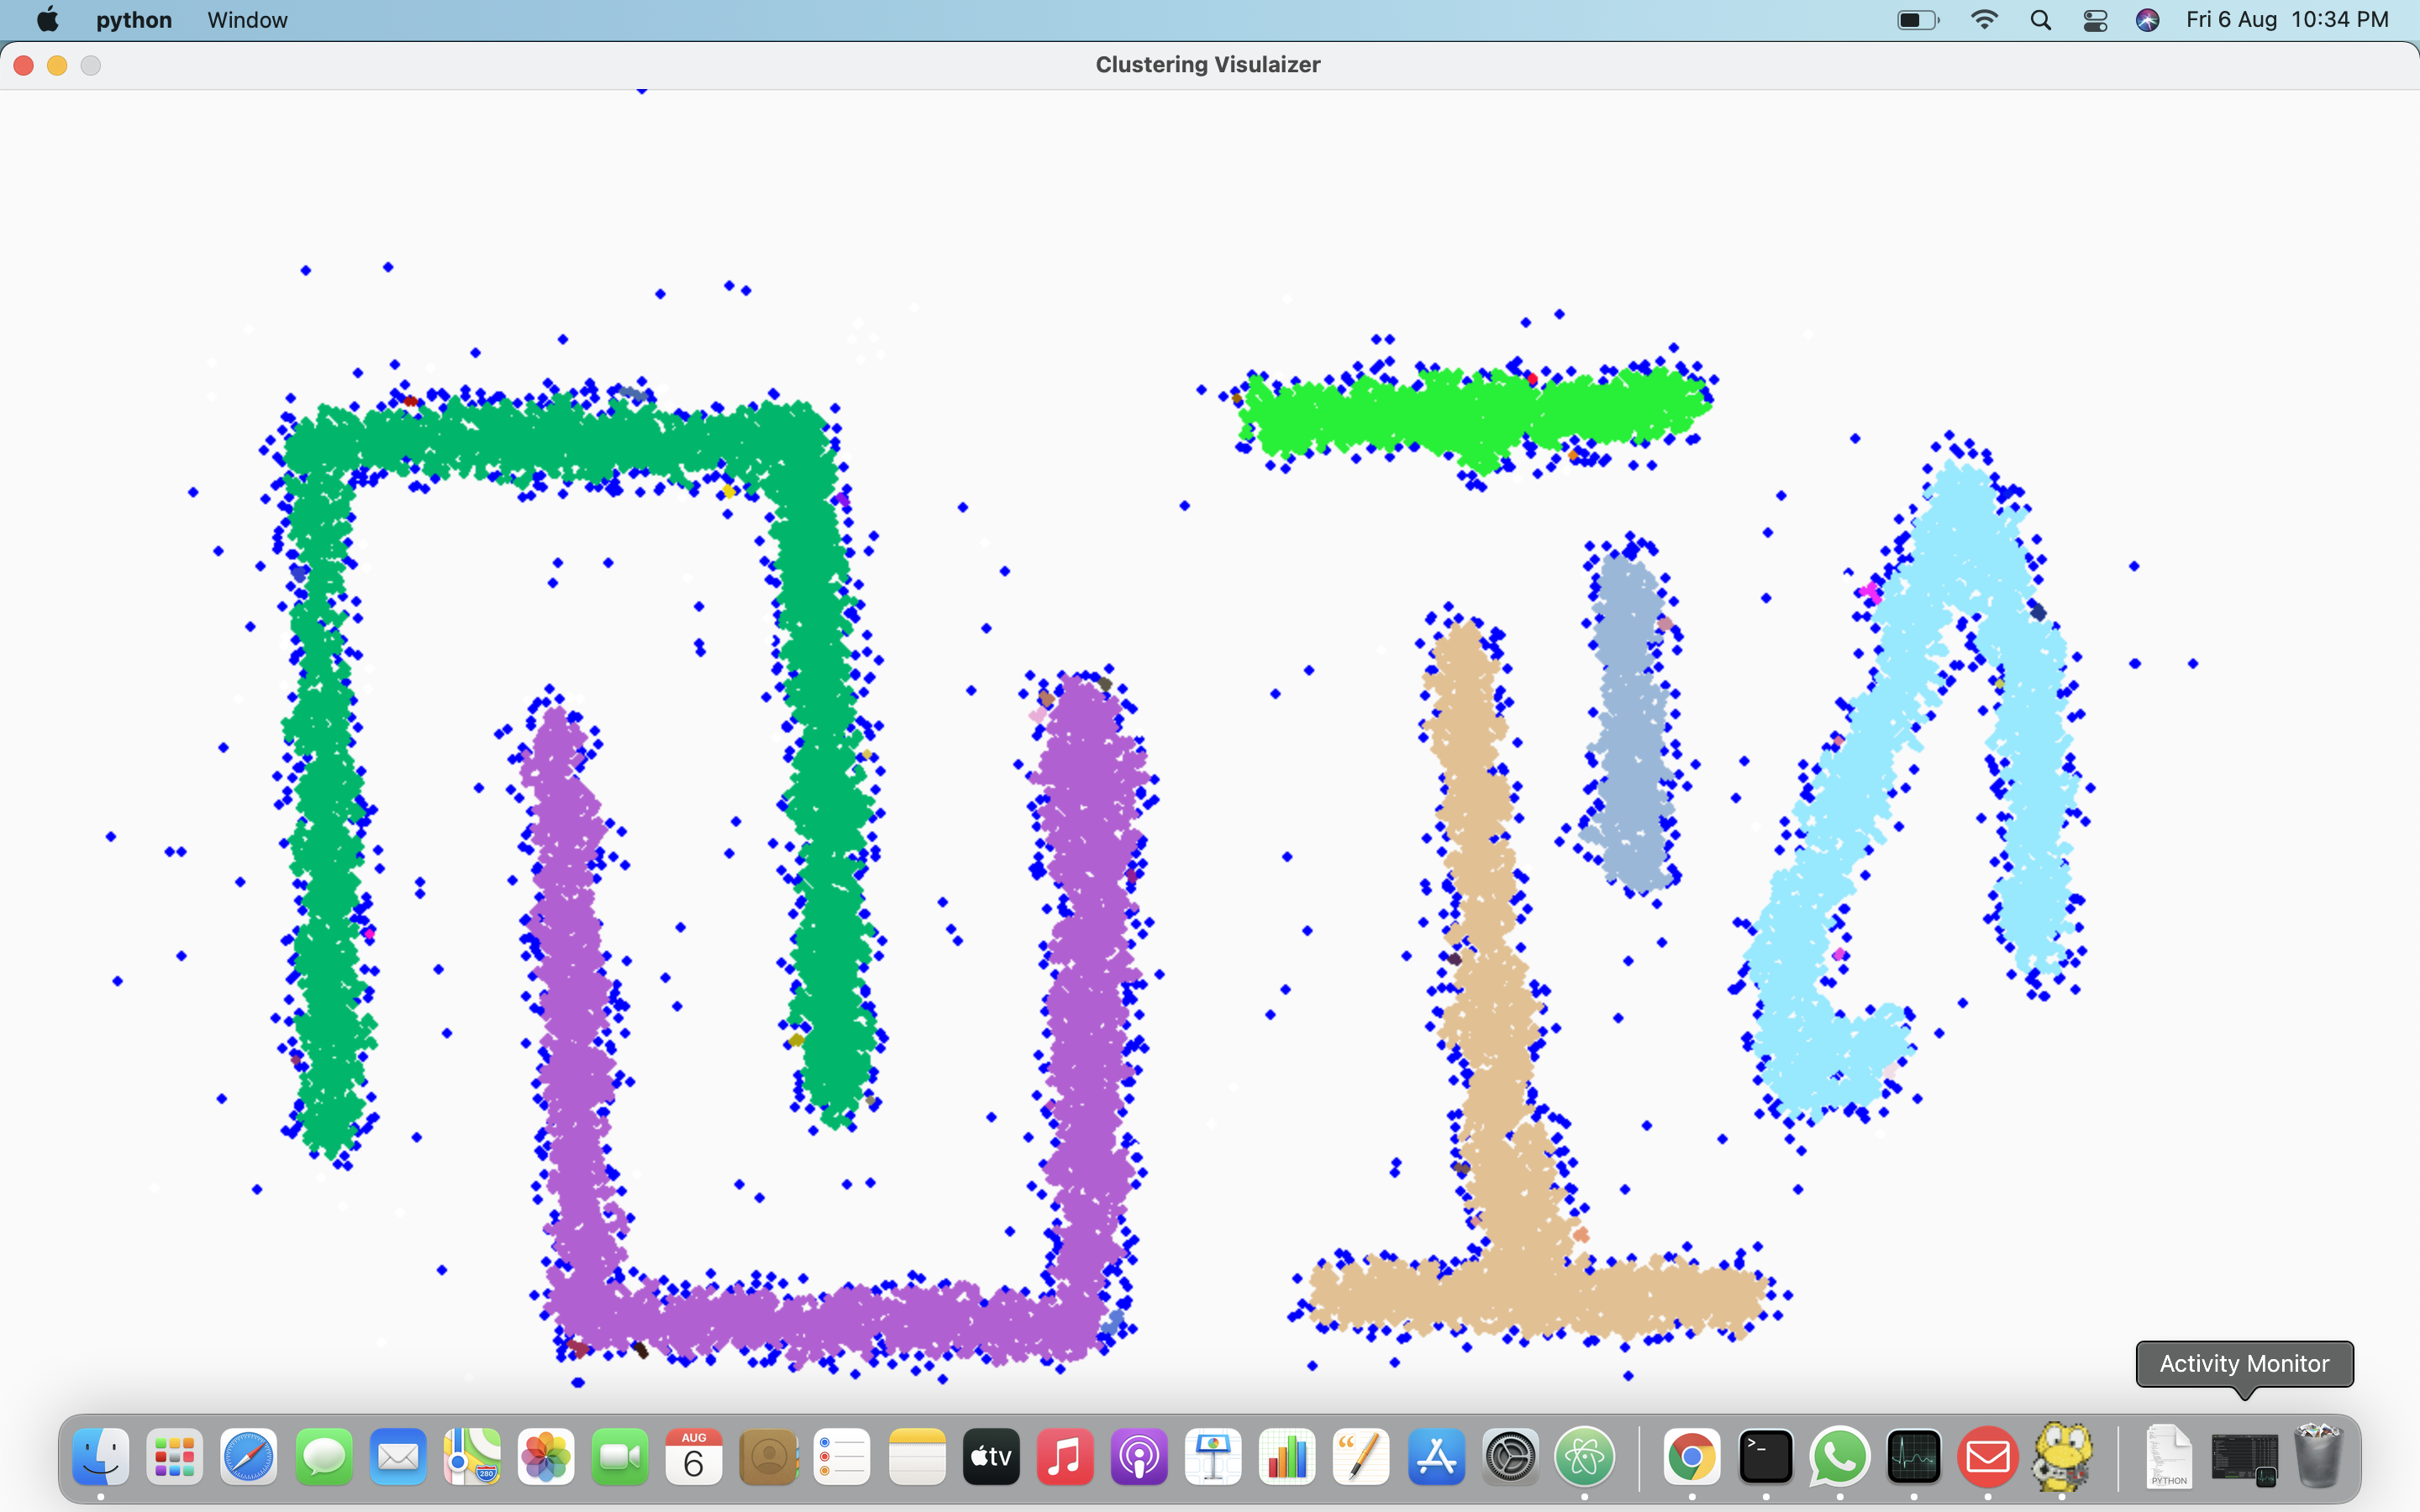Open the PYTHON script file in the Dock
The image size is (2420, 1512).
(2168, 1457)
